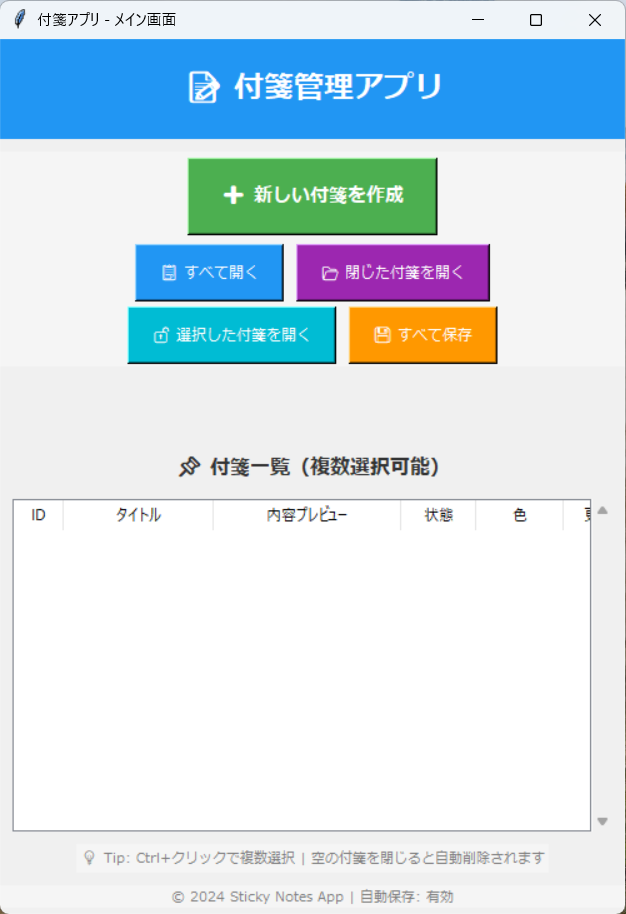
Task: Click the open-folder icon on 閉じた付箋を開く
Action: [x=329, y=273]
